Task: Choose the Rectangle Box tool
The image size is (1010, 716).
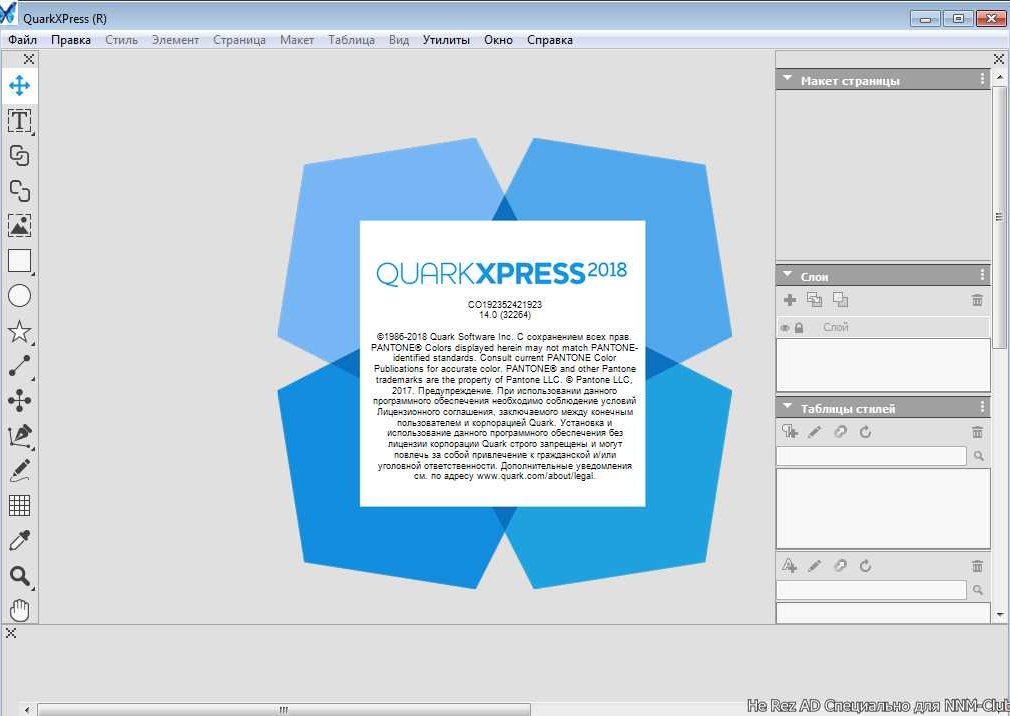Action: (19, 261)
